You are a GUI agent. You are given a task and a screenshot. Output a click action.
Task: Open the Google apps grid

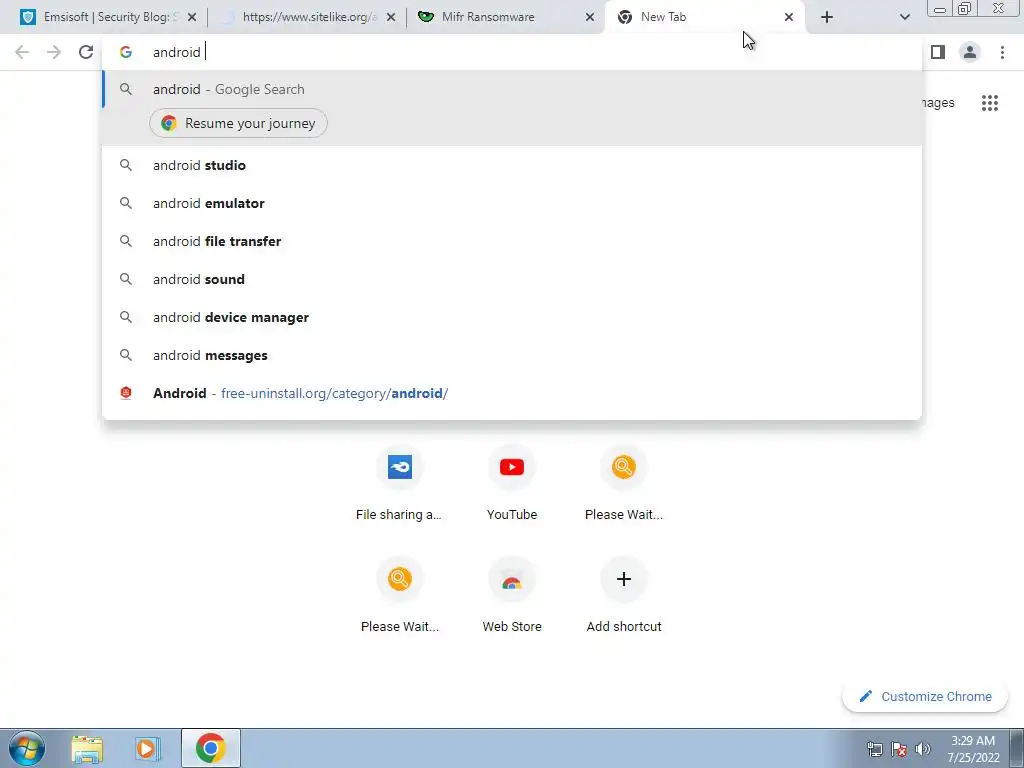pyautogui.click(x=990, y=103)
